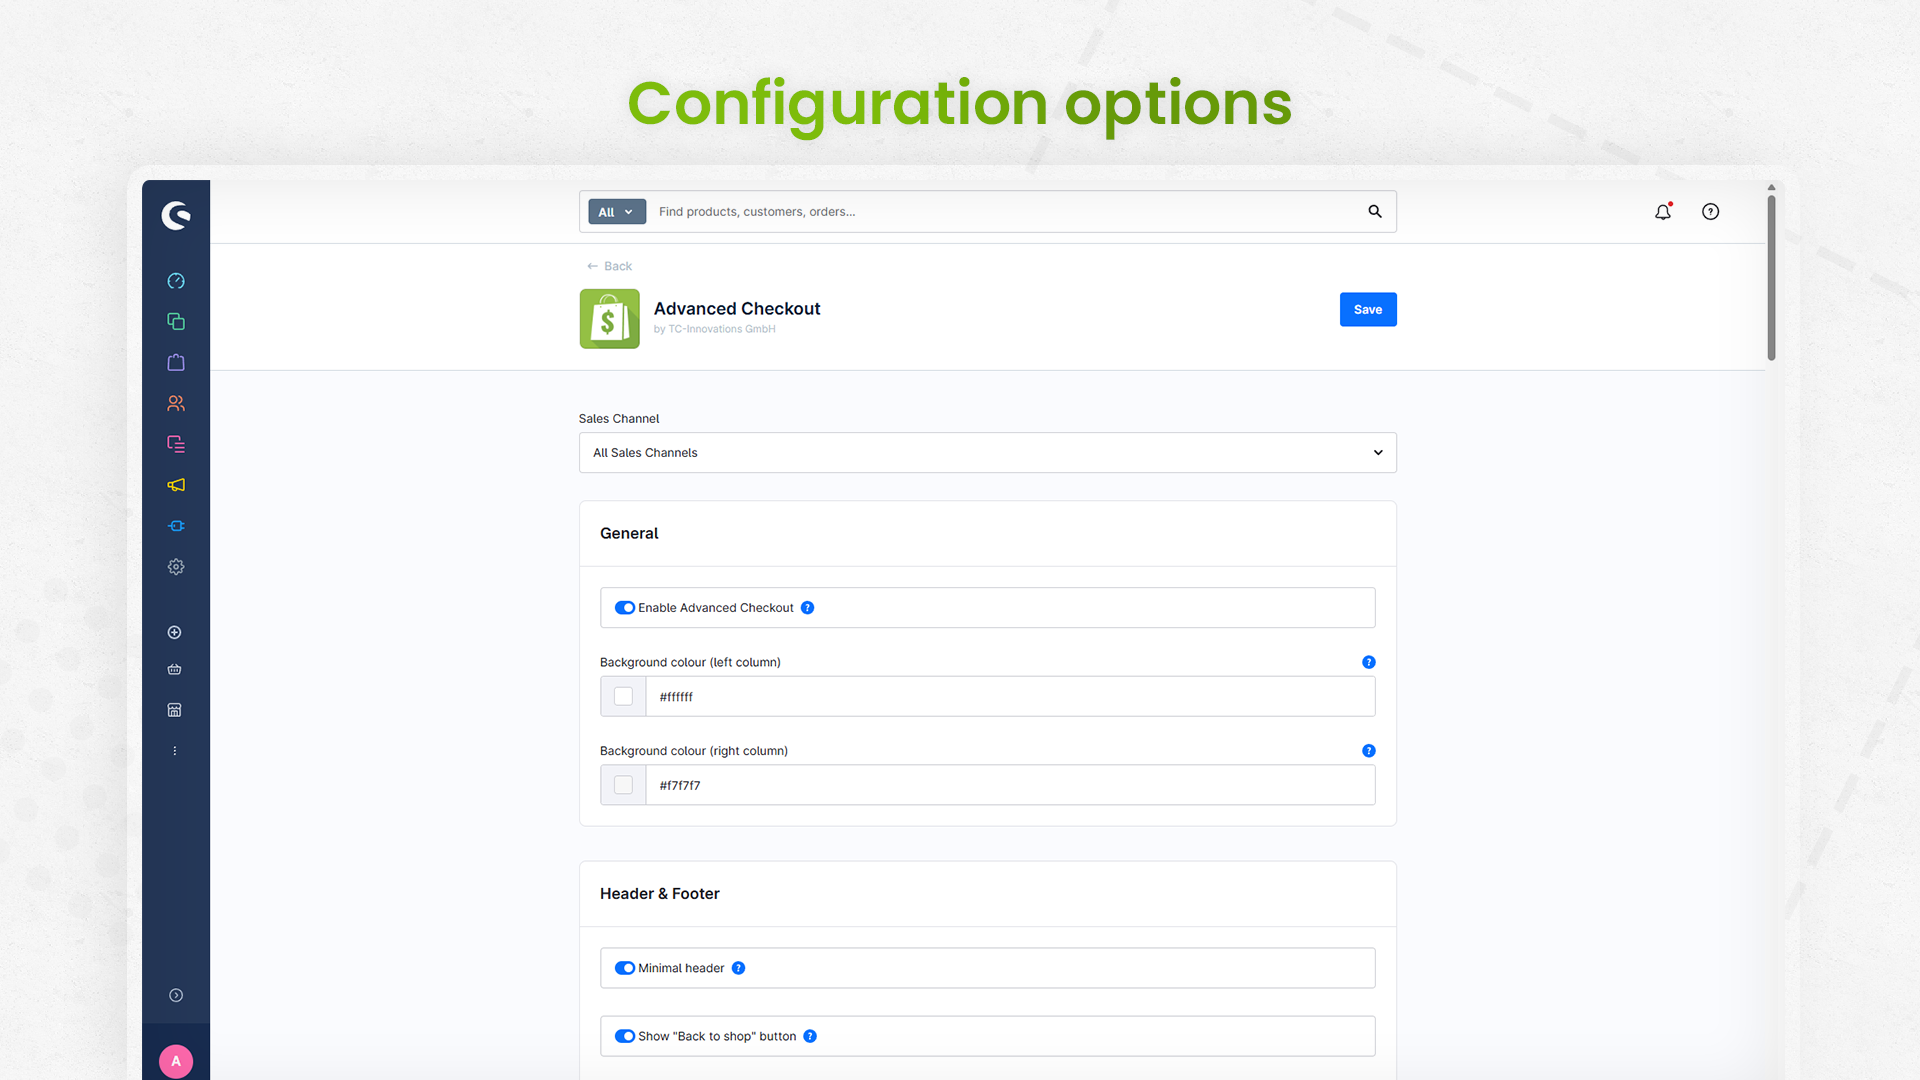Open the Shopware logo home
This screenshot has width=1920, height=1080.
pos(176,215)
